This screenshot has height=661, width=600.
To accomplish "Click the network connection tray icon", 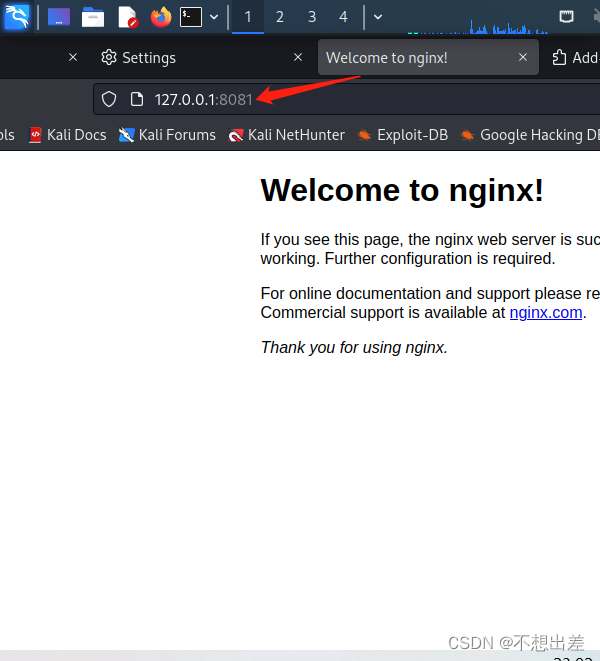I will 566,16.
